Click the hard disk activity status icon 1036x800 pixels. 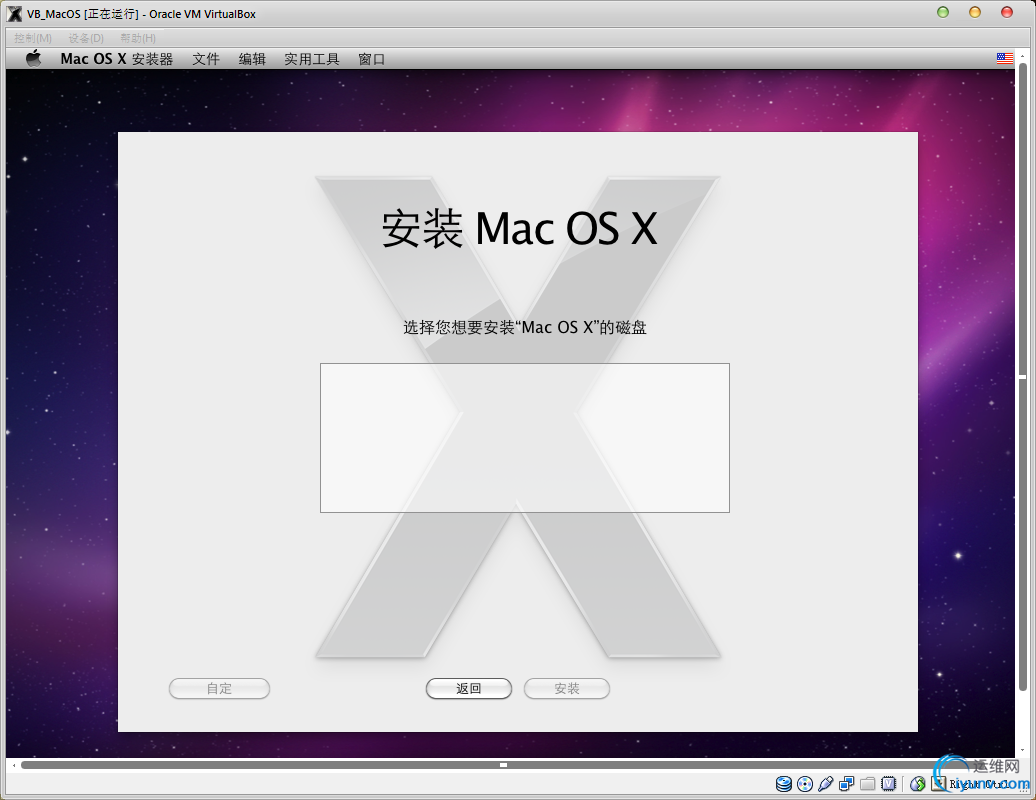pyautogui.click(x=784, y=784)
